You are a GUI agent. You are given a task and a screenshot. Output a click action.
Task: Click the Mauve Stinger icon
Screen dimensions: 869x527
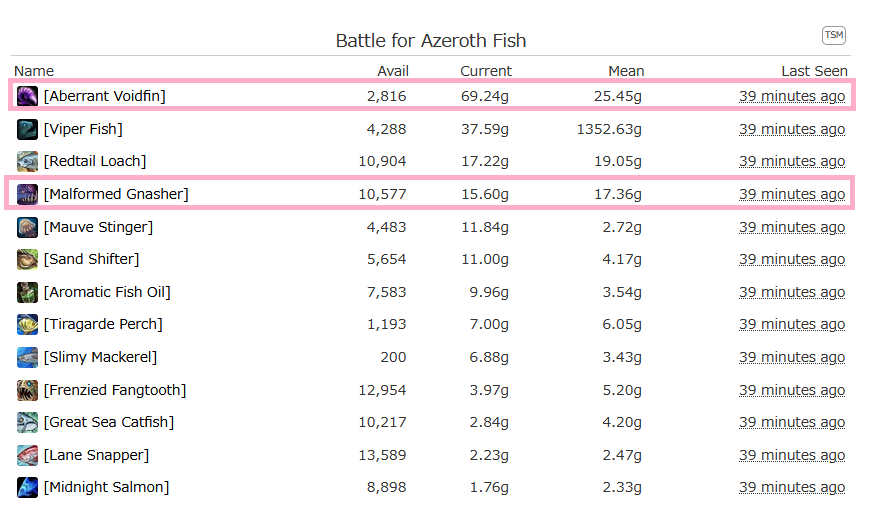[27, 227]
